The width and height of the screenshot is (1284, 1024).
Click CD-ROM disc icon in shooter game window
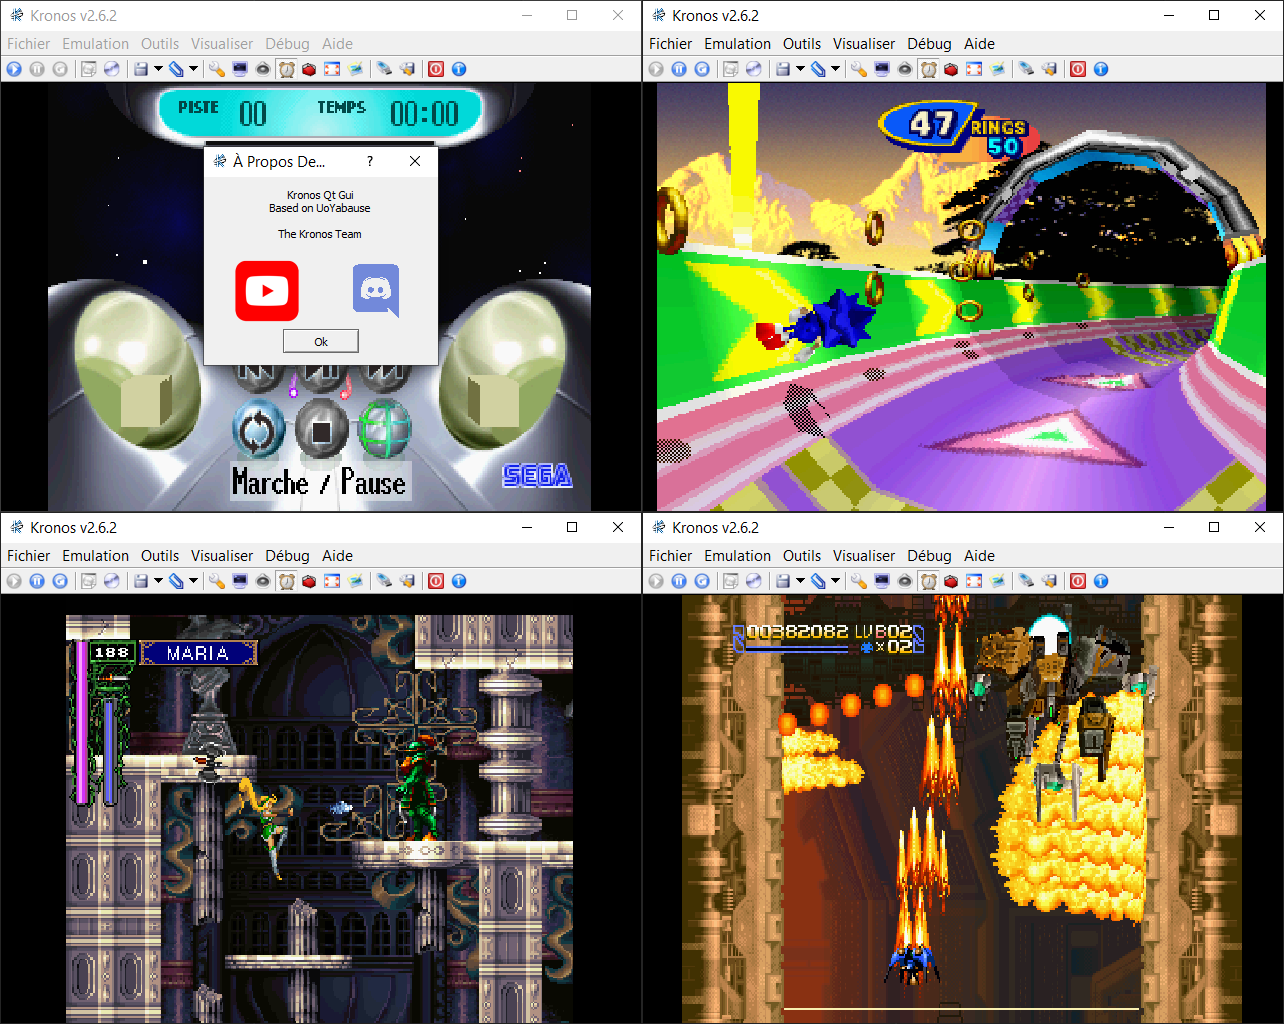coord(753,581)
